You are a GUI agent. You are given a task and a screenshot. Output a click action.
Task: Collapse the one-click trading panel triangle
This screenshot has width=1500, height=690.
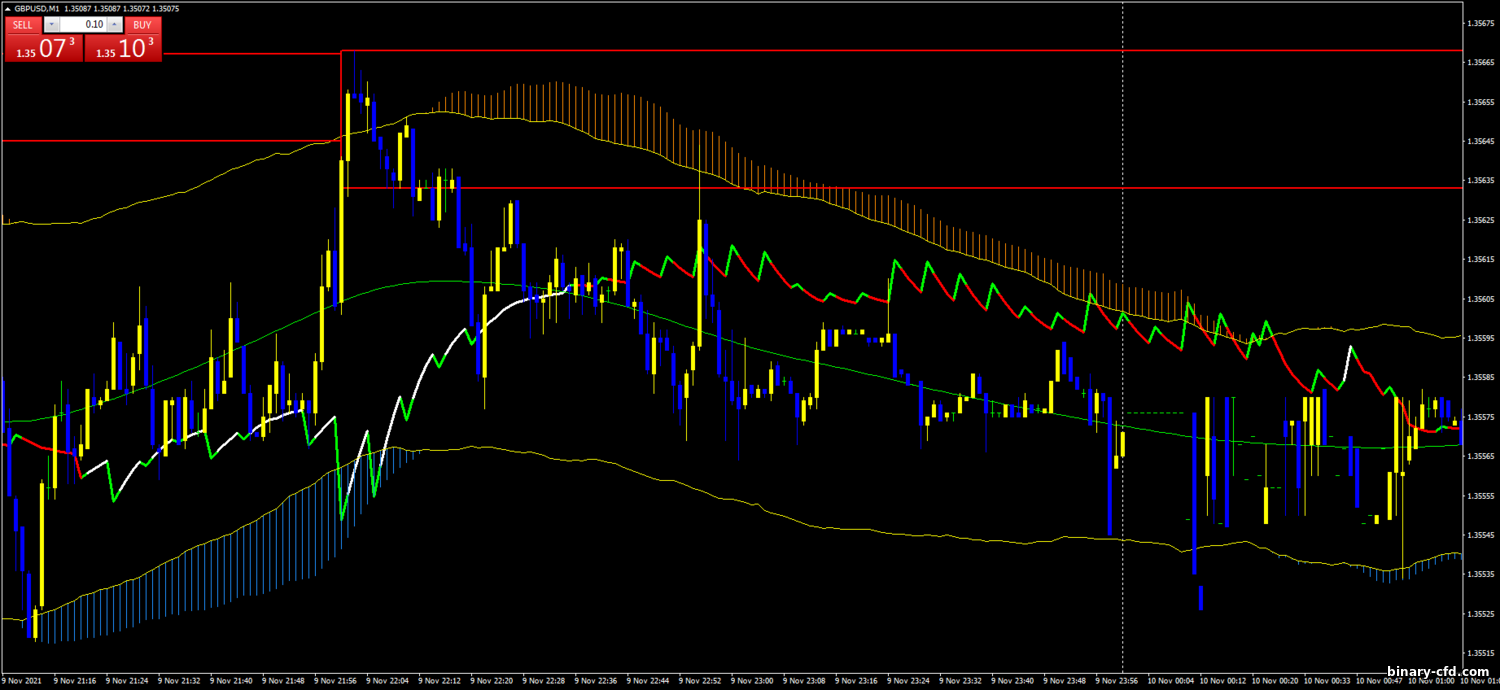[x=8, y=9]
